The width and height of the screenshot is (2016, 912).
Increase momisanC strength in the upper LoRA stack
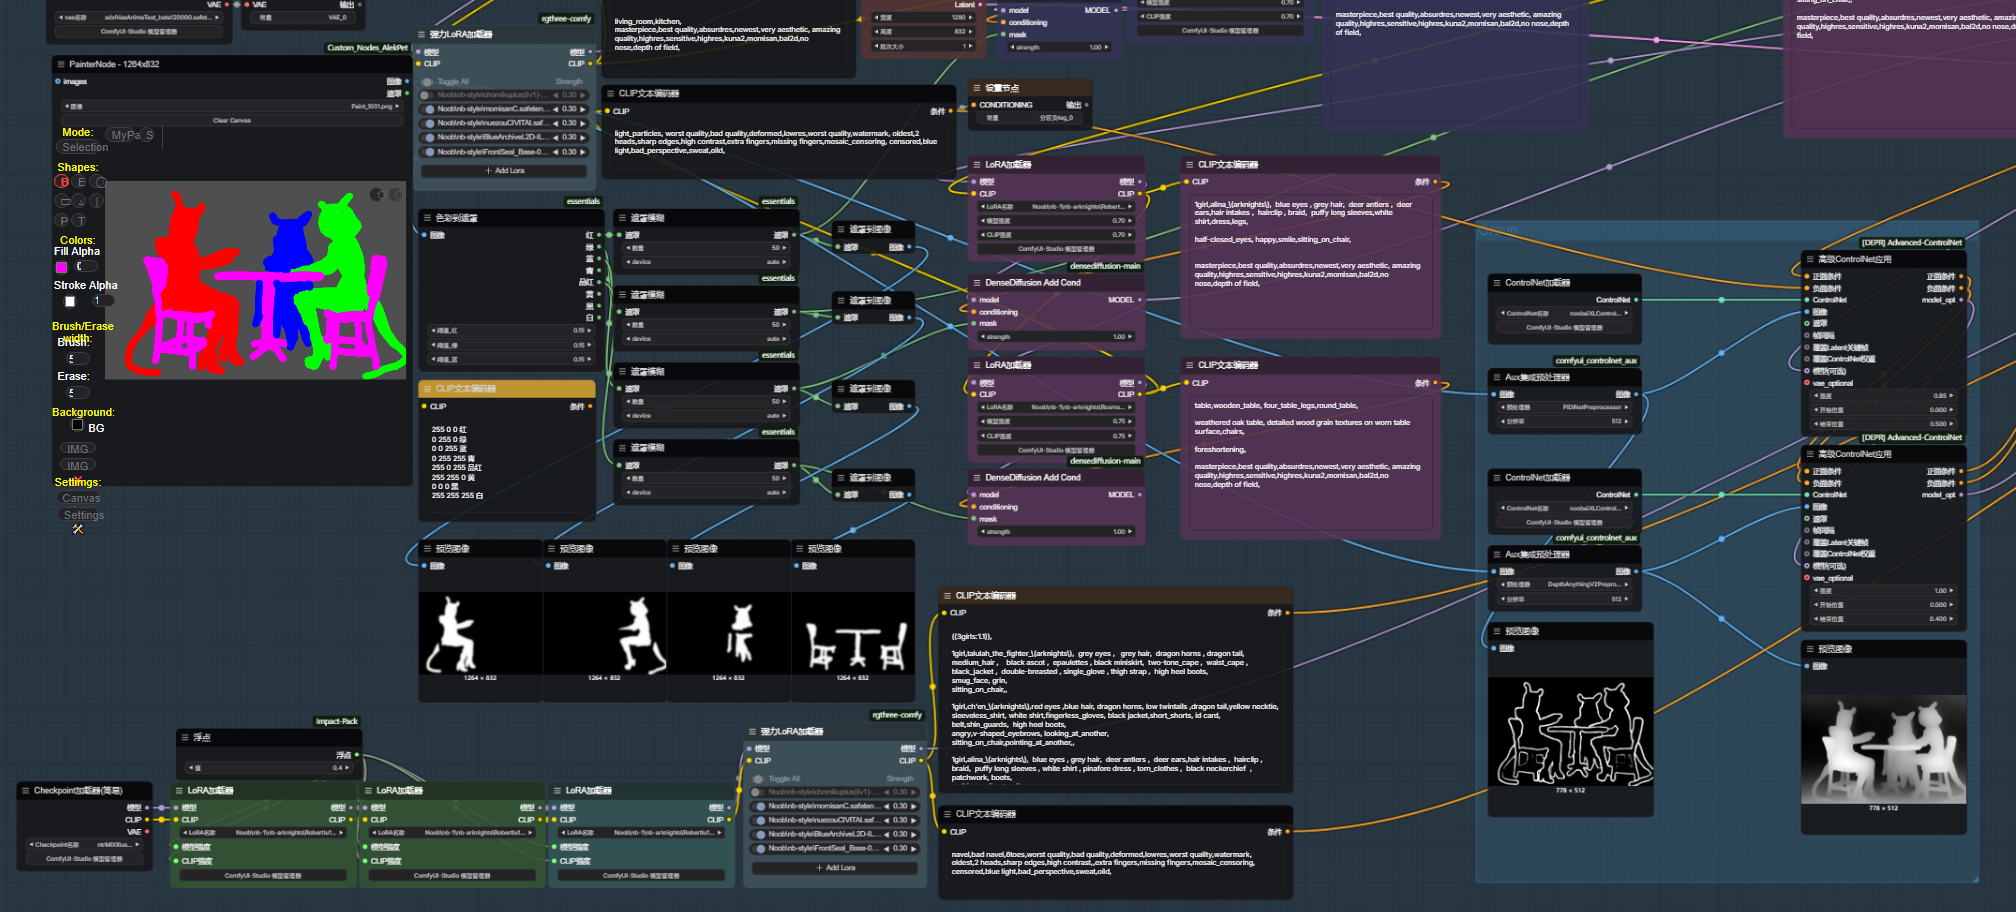click(583, 109)
